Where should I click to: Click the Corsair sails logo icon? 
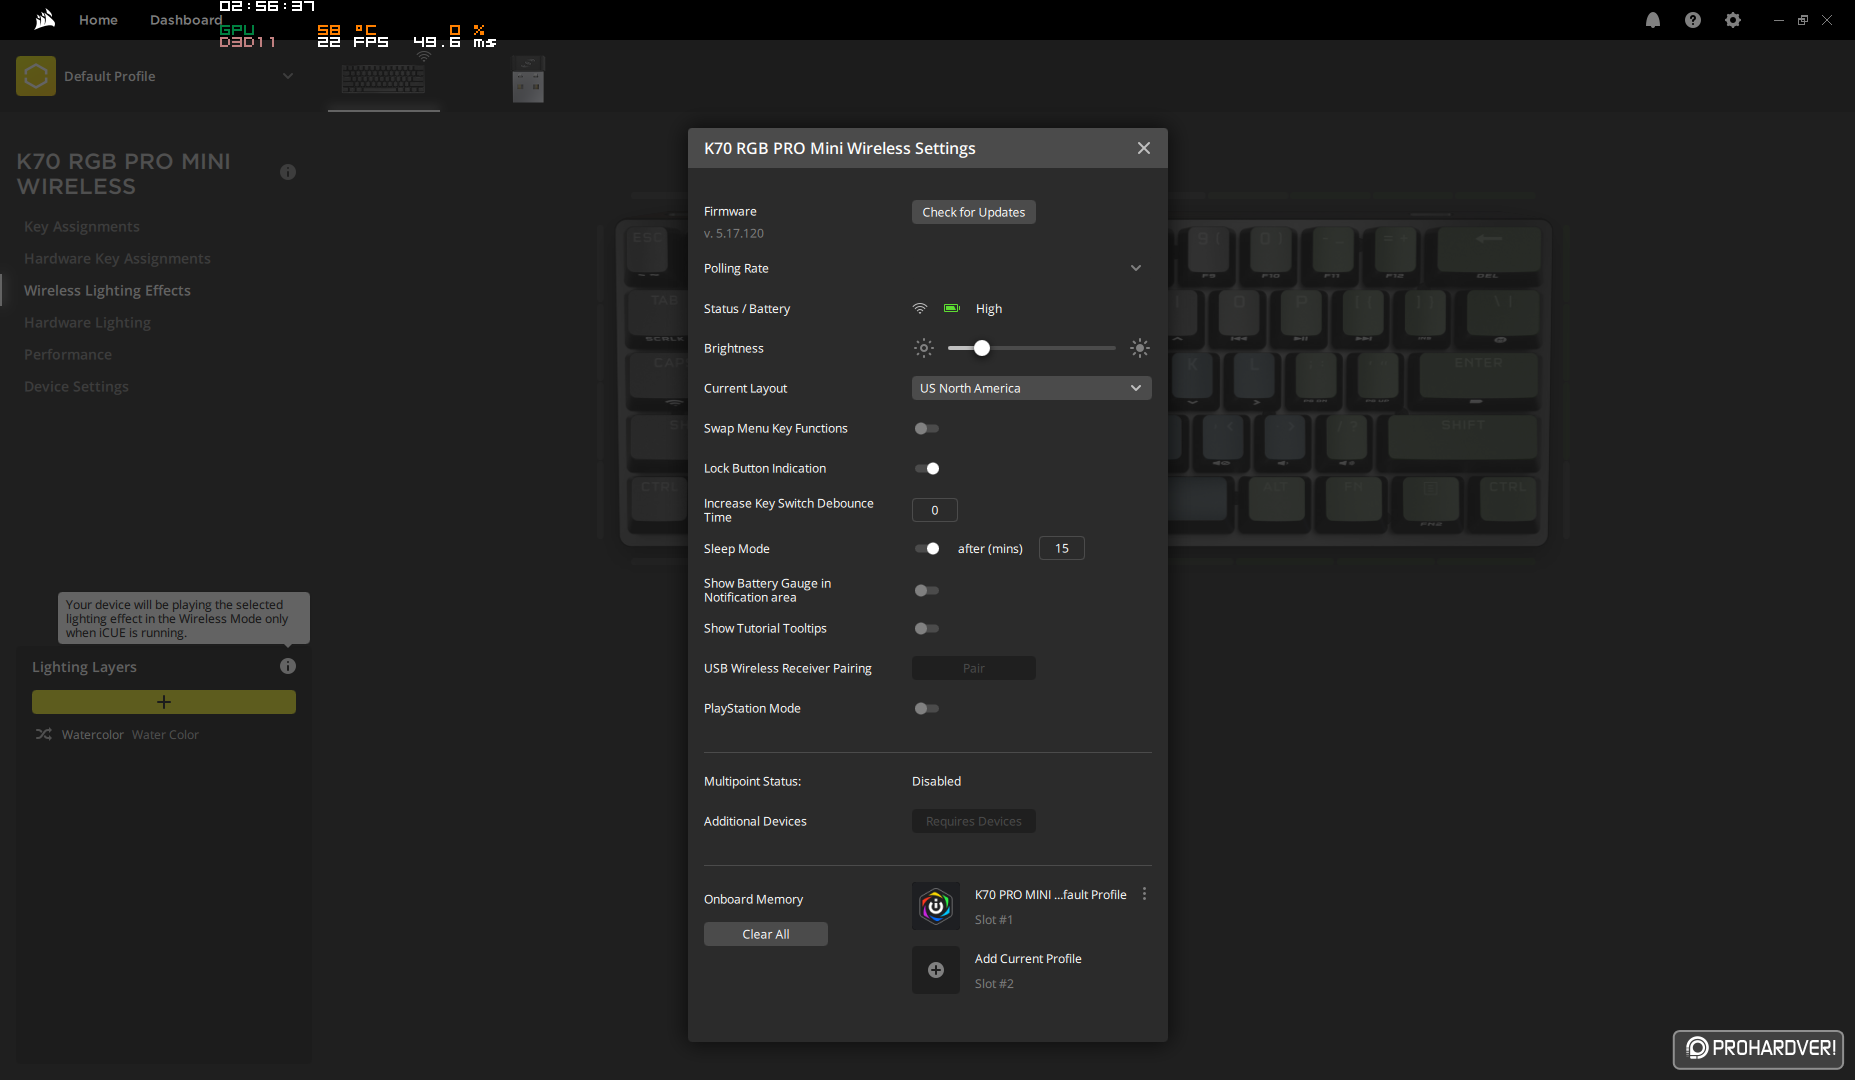[44, 19]
